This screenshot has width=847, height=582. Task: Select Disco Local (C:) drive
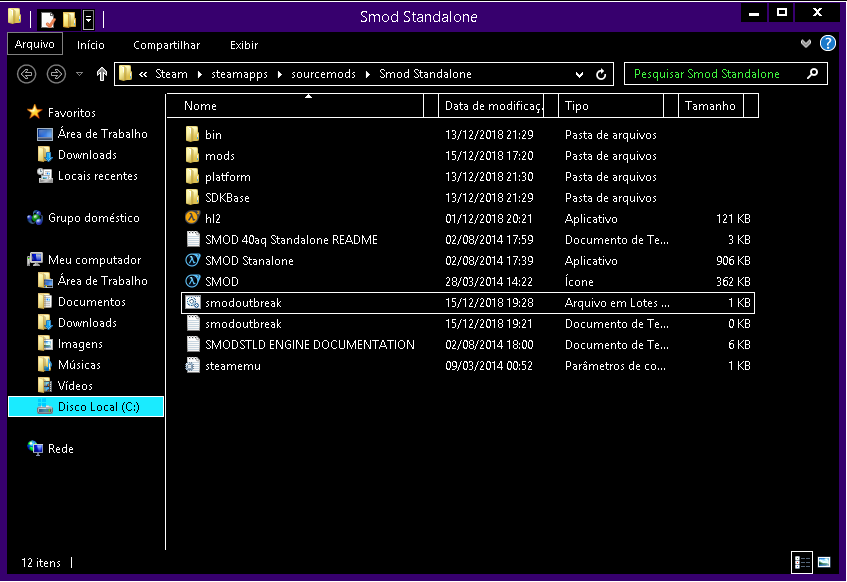(x=86, y=407)
